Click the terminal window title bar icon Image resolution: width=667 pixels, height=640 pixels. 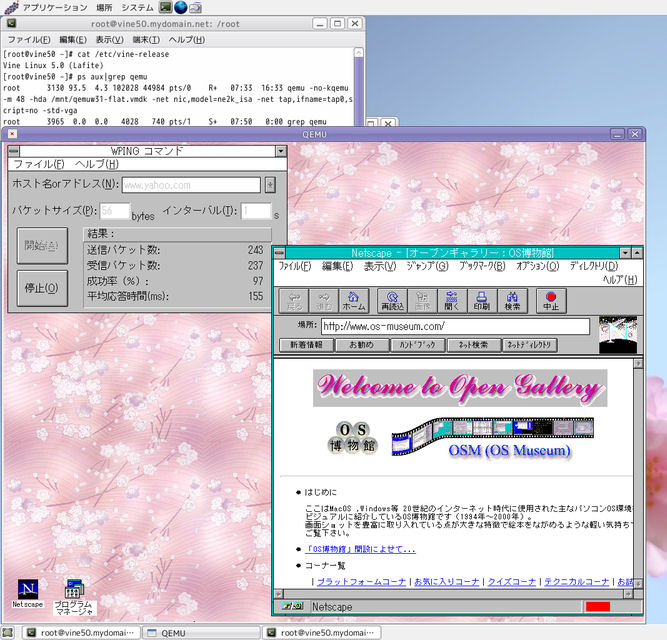[x=12, y=23]
